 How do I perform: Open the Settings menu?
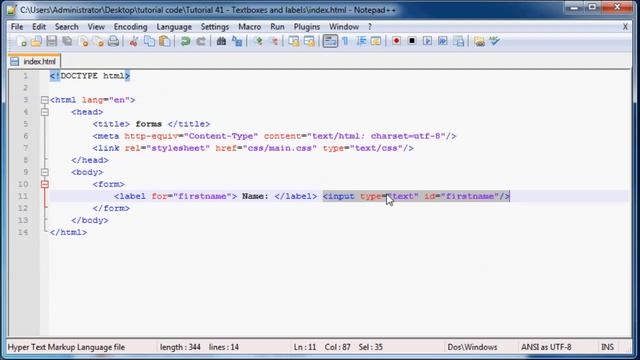pos(215,27)
